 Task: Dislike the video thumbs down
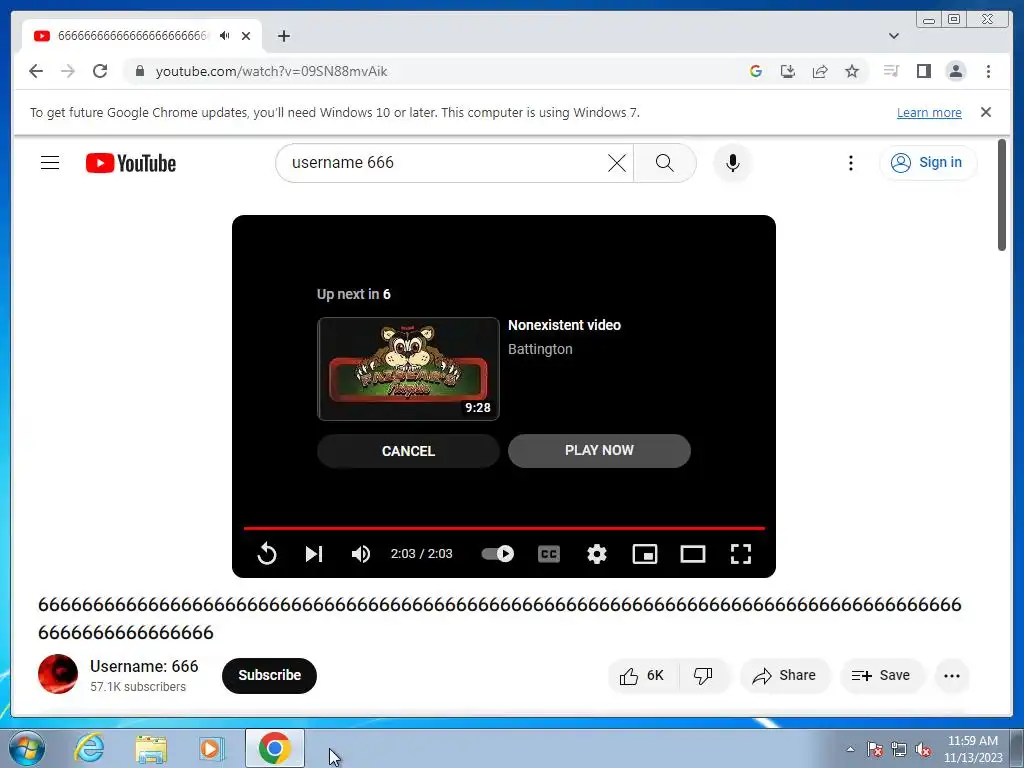click(703, 675)
